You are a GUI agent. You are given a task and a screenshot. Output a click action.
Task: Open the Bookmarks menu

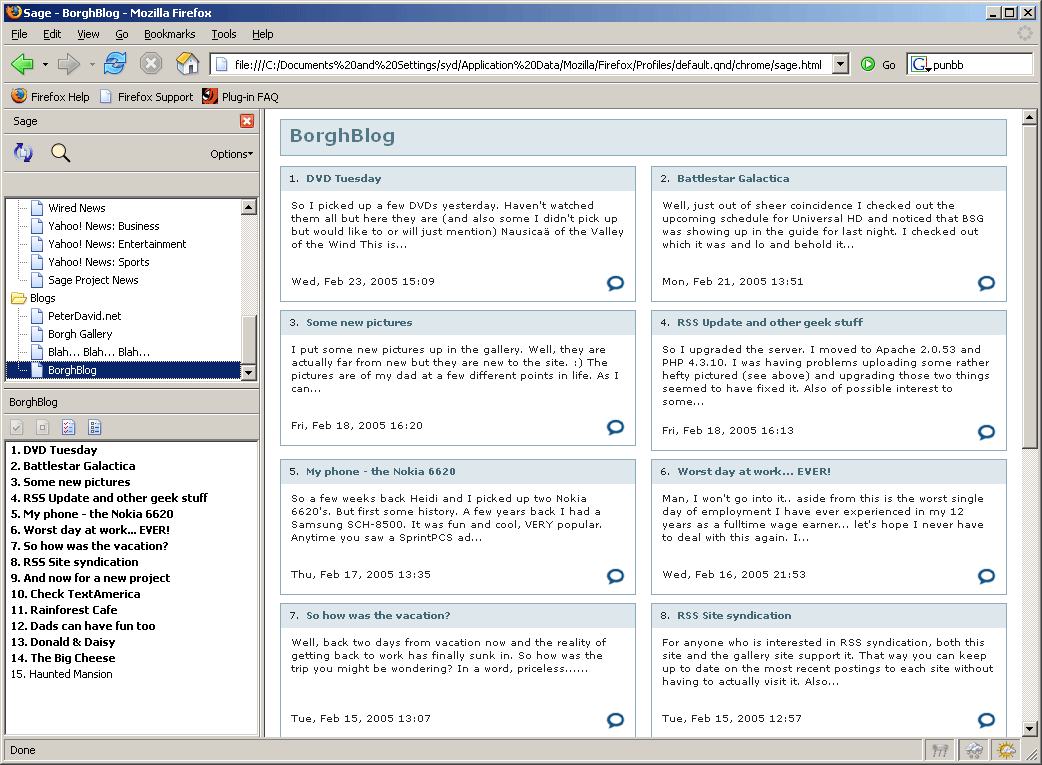coord(169,34)
